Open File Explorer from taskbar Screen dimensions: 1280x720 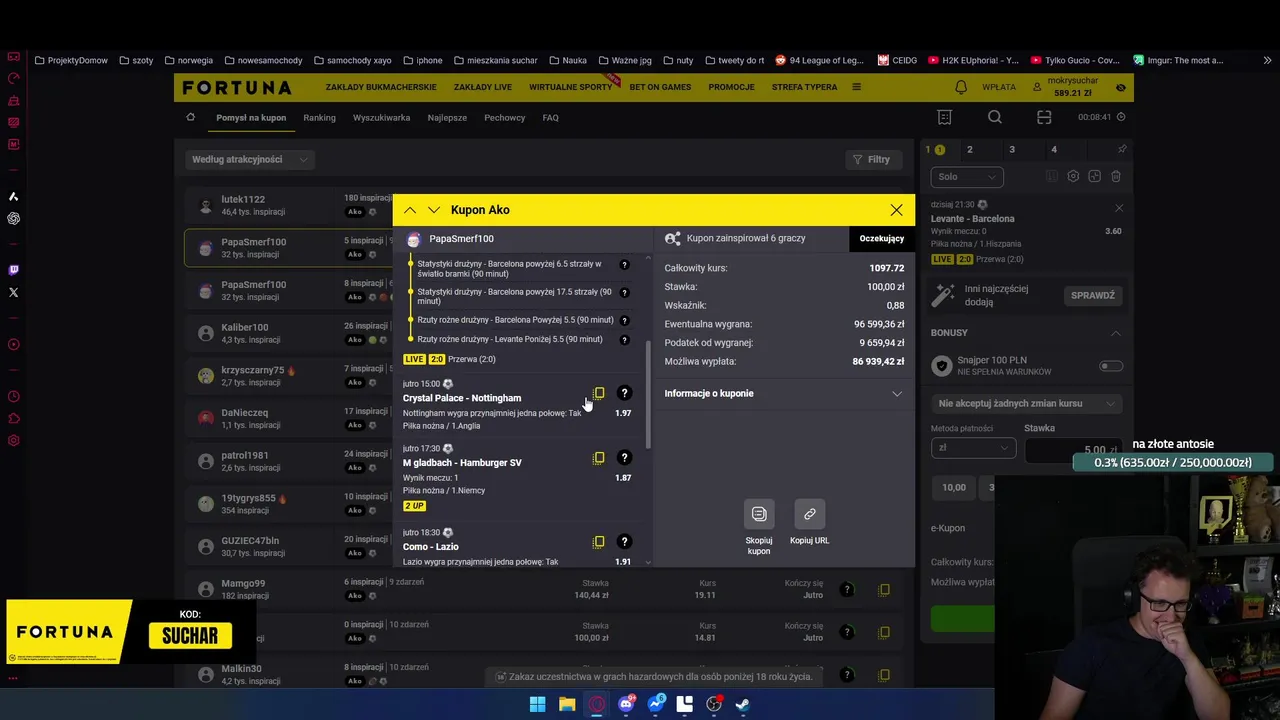click(567, 704)
